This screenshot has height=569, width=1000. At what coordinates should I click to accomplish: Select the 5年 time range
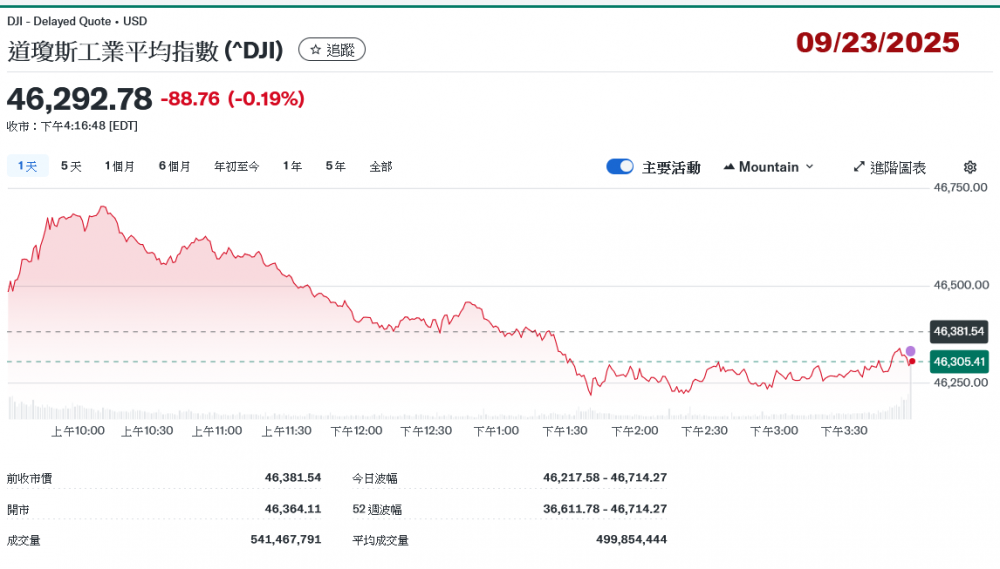[335, 167]
